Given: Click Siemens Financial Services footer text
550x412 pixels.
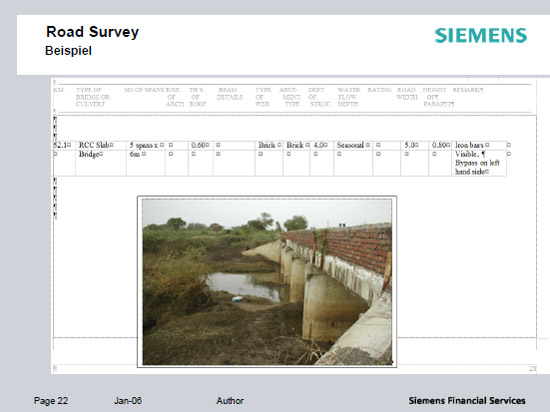Looking at the screenshot, I should 467,400.
